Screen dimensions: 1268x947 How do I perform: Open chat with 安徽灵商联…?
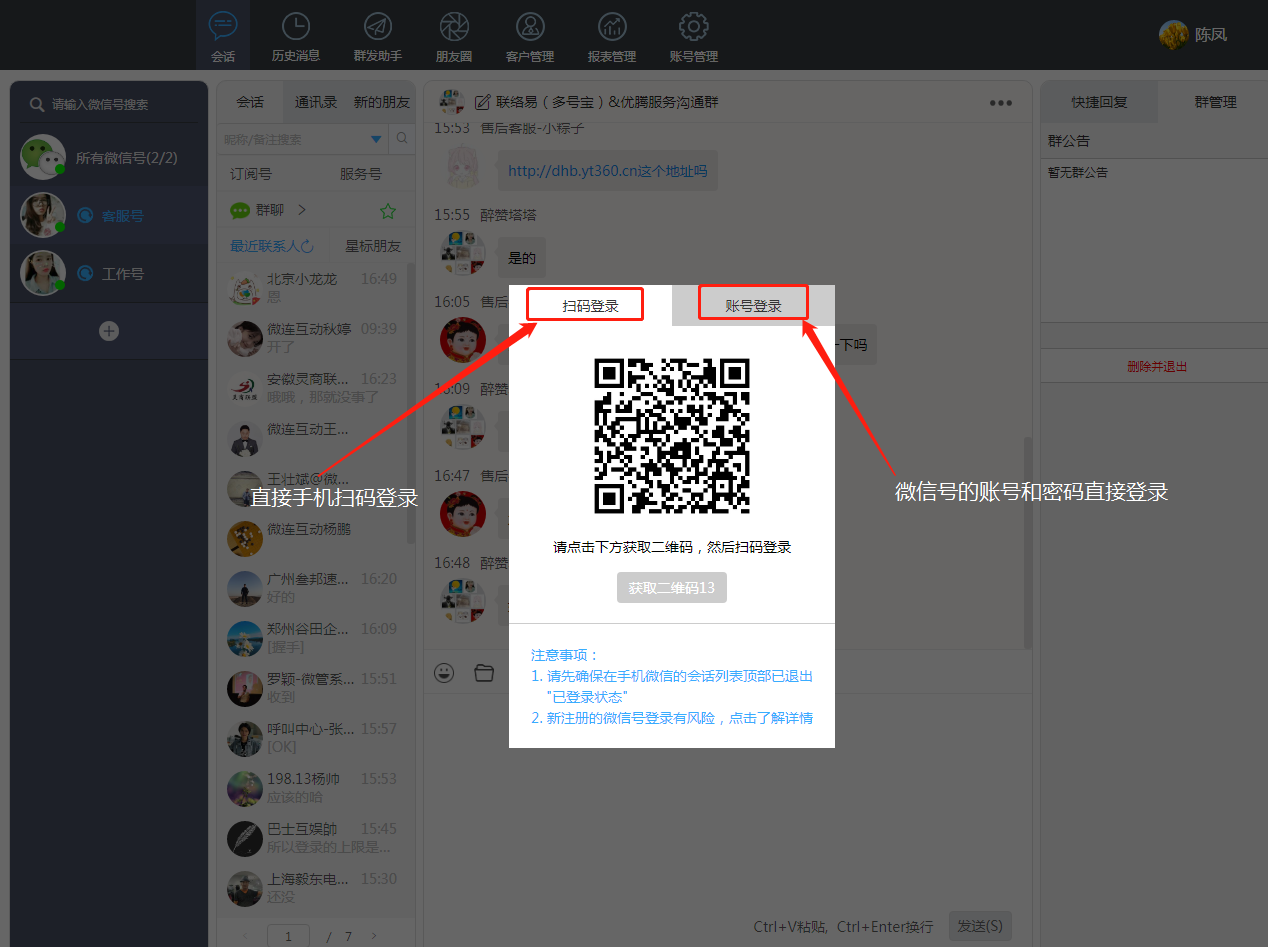(312, 387)
